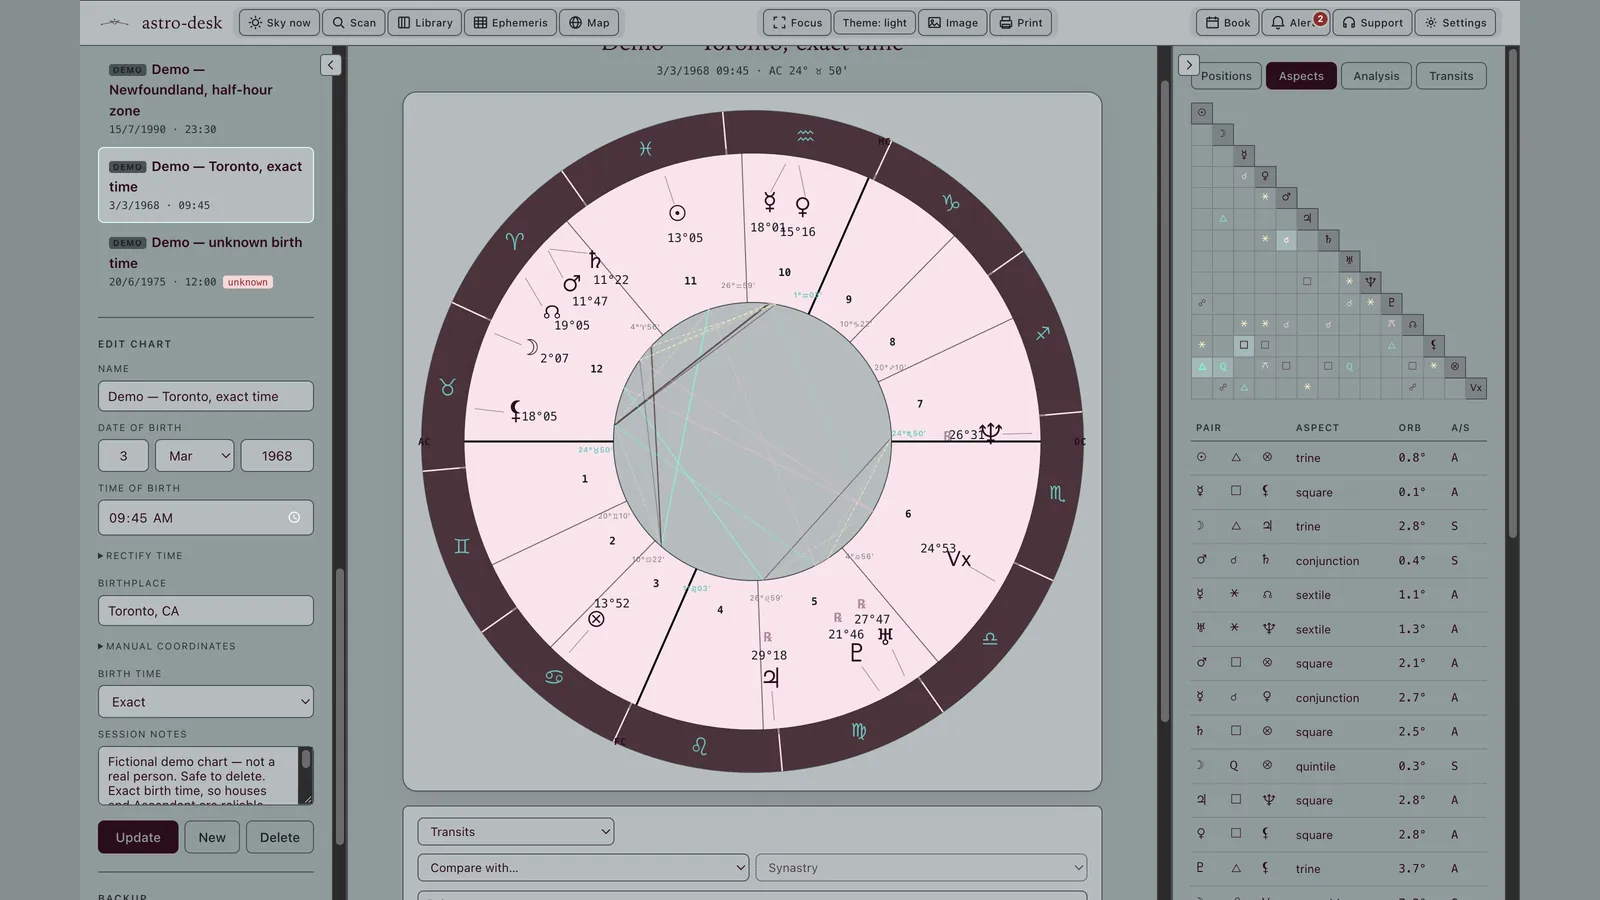The height and width of the screenshot is (900, 1600).
Task: Toggle the light theme button
Action: point(875,22)
